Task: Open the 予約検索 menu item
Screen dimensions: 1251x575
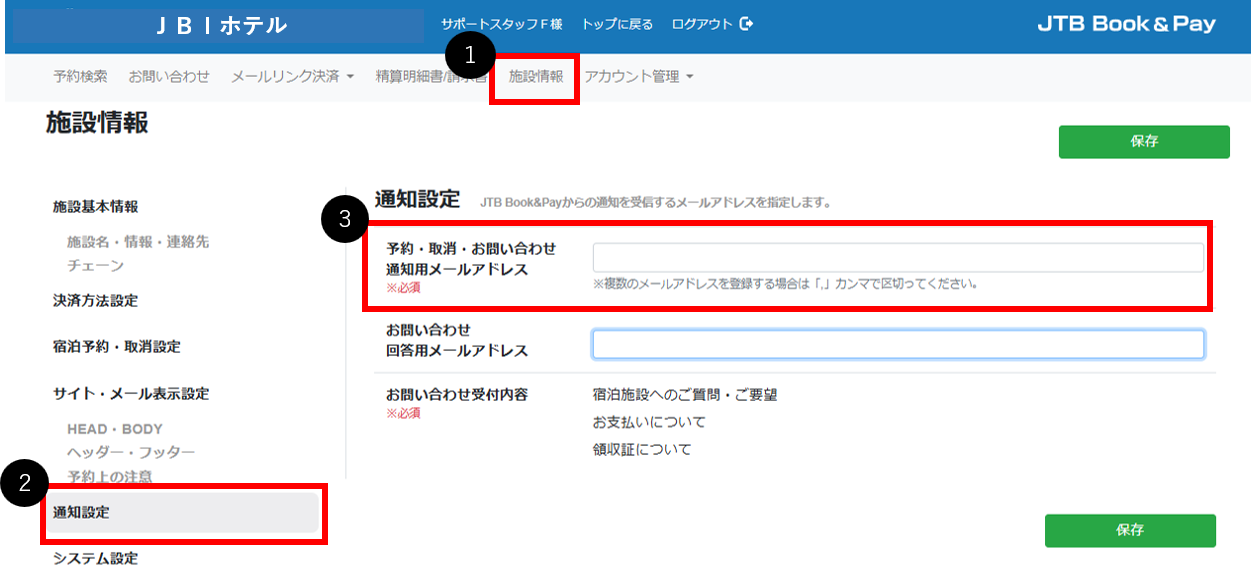Action: (x=80, y=76)
